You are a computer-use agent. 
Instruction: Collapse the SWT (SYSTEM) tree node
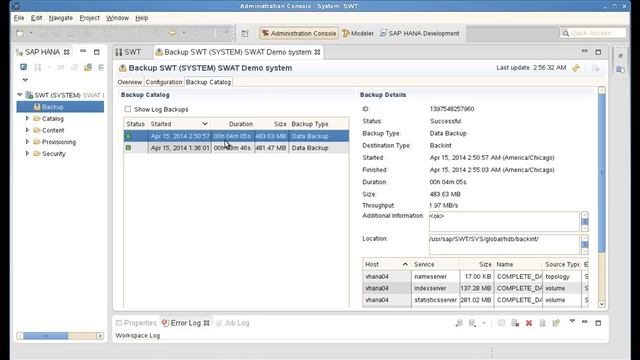19,95
